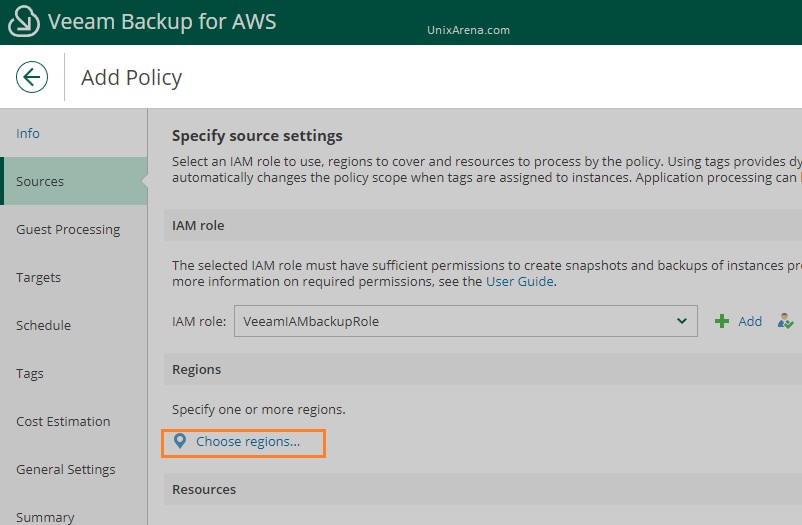Click the Veeam logo icon
Viewport: 802px width, 525px height.
24,21
